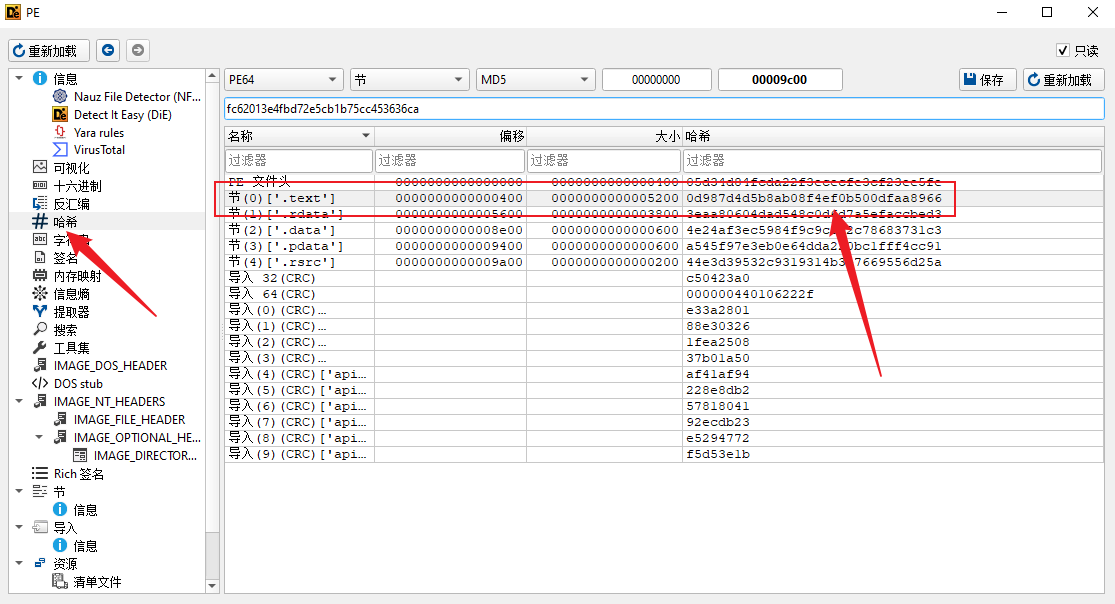Select Yara rules in sidebar
The height and width of the screenshot is (604, 1115).
pyautogui.click(x=98, y=132)
